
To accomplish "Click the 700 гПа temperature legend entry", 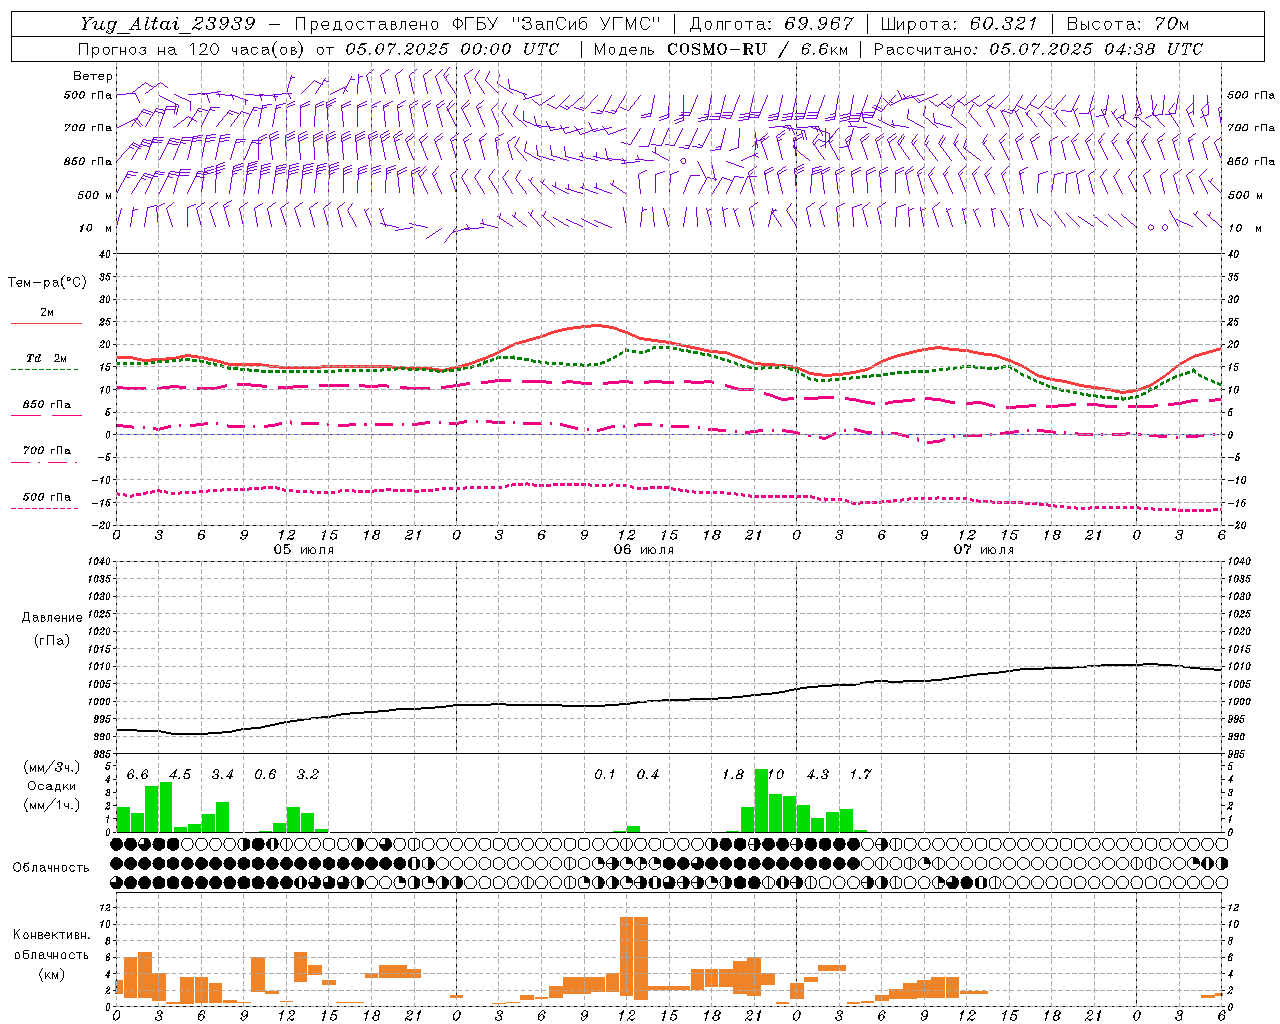I will [46, 451].
